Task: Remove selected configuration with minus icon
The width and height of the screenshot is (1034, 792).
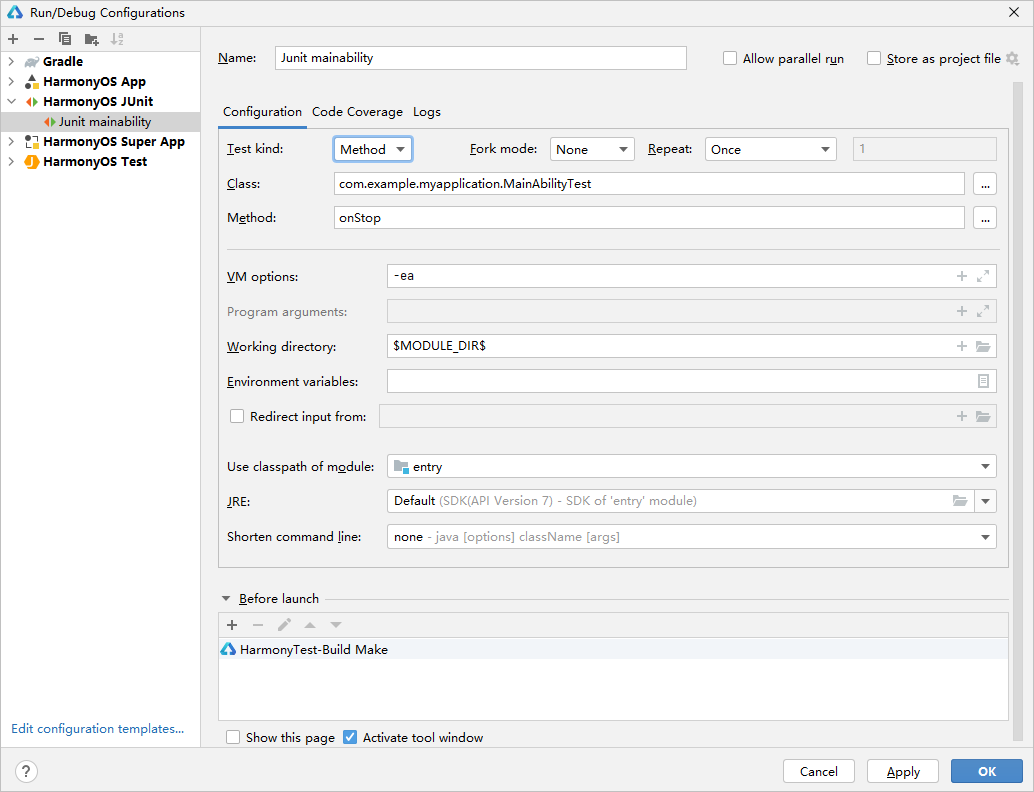Action: 39,39
